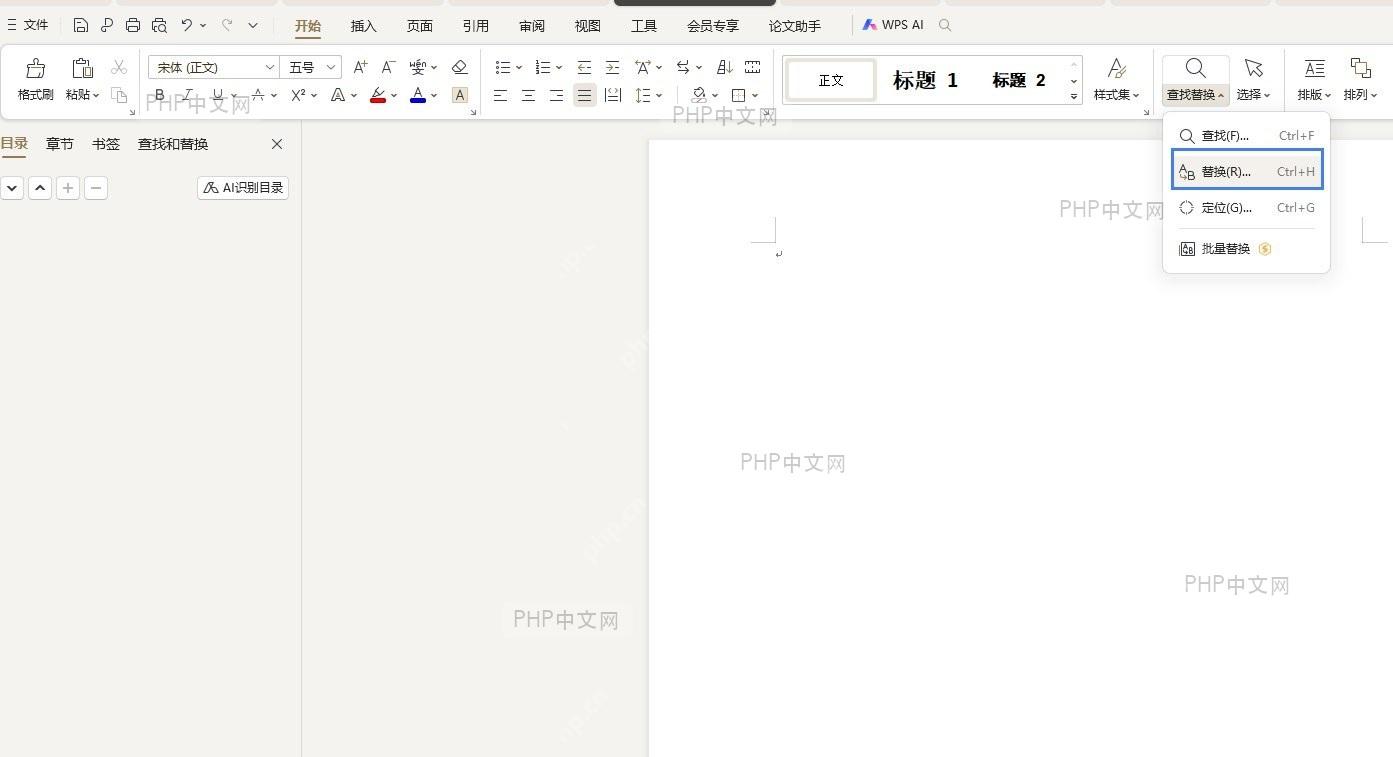Switch to the 插入 ribbon tab
The height and width of the screenshot is (757, 1393).
[364, 26]
